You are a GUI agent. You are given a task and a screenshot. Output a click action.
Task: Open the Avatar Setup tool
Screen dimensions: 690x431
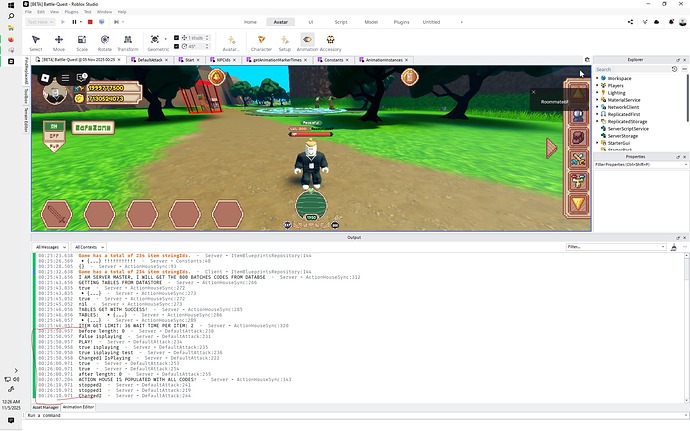click(285, 43)
